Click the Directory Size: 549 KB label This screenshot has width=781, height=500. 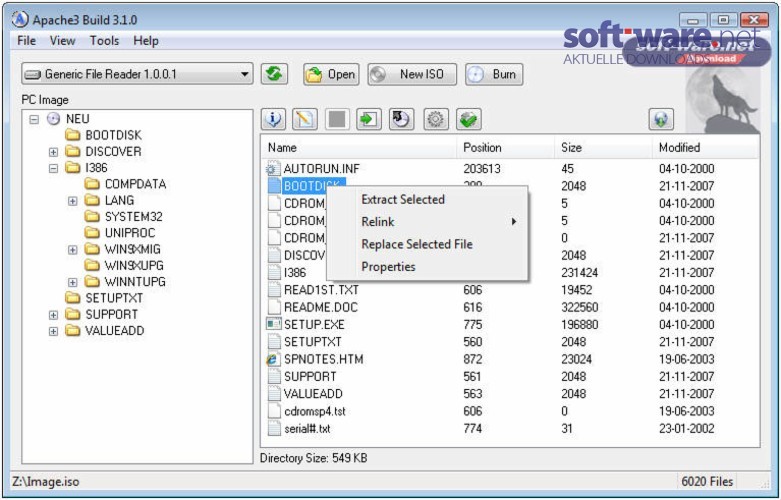pos(313,458)
